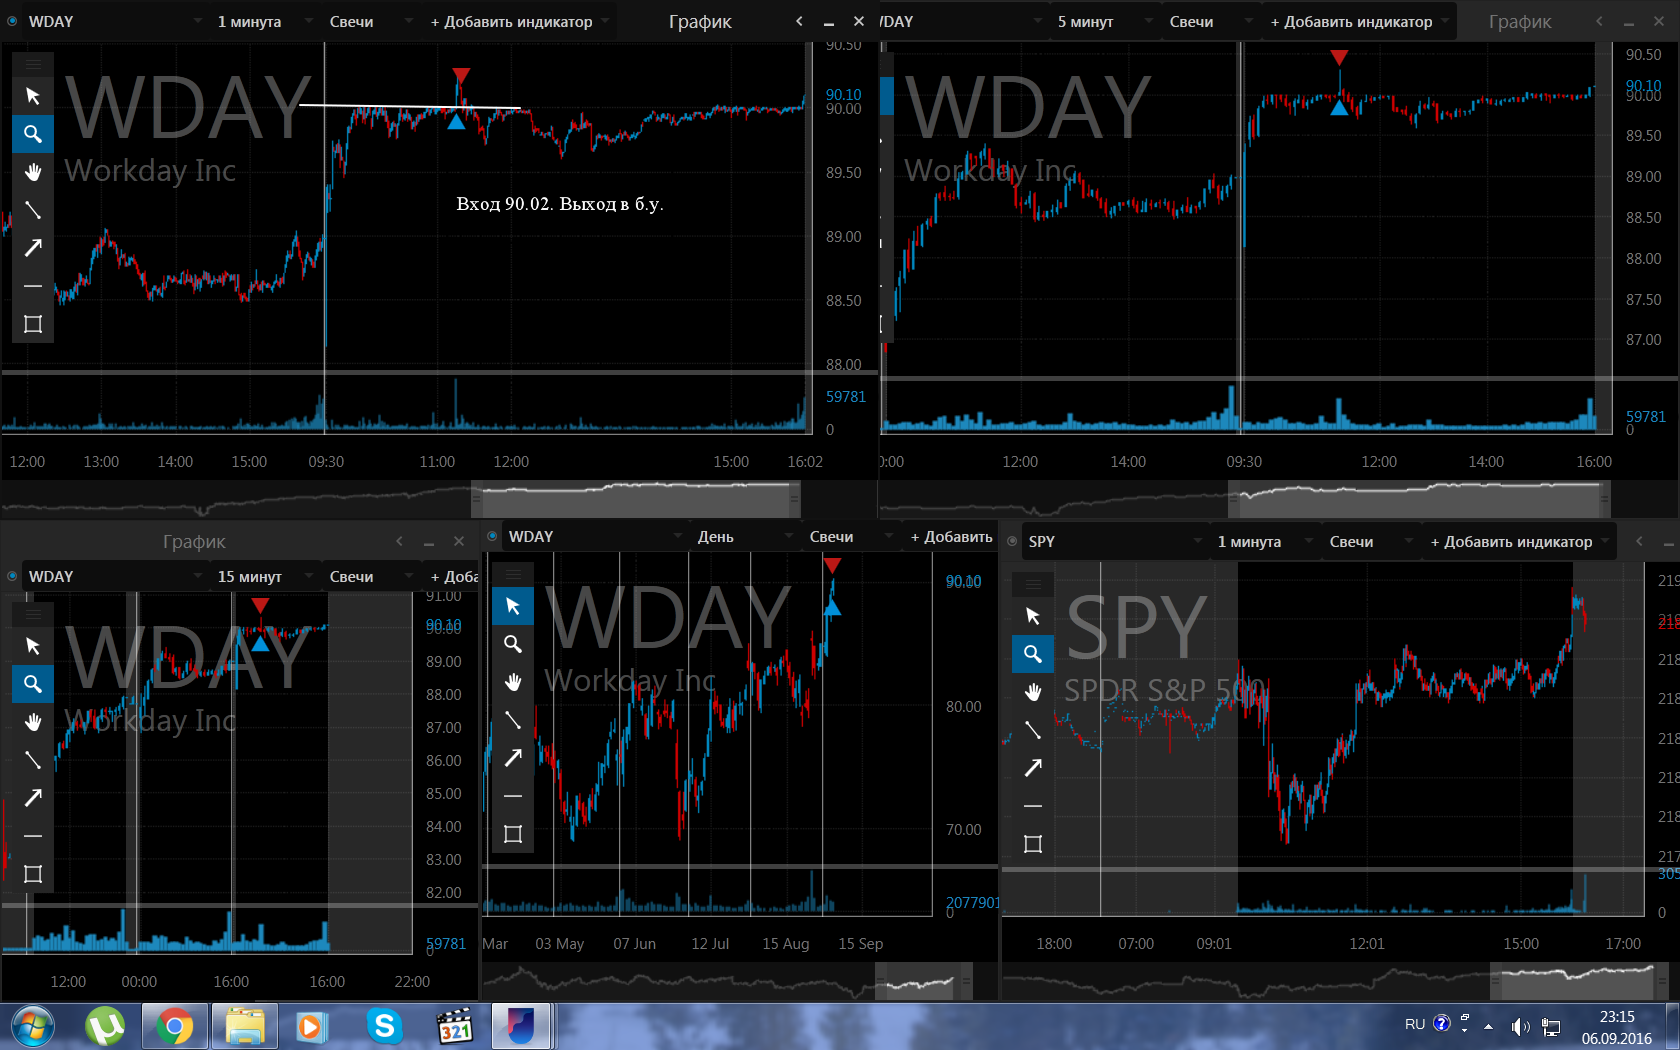
Task: Open toolbar menu handle in WDAY 1-minute chart
Action: tap(33, 64)
